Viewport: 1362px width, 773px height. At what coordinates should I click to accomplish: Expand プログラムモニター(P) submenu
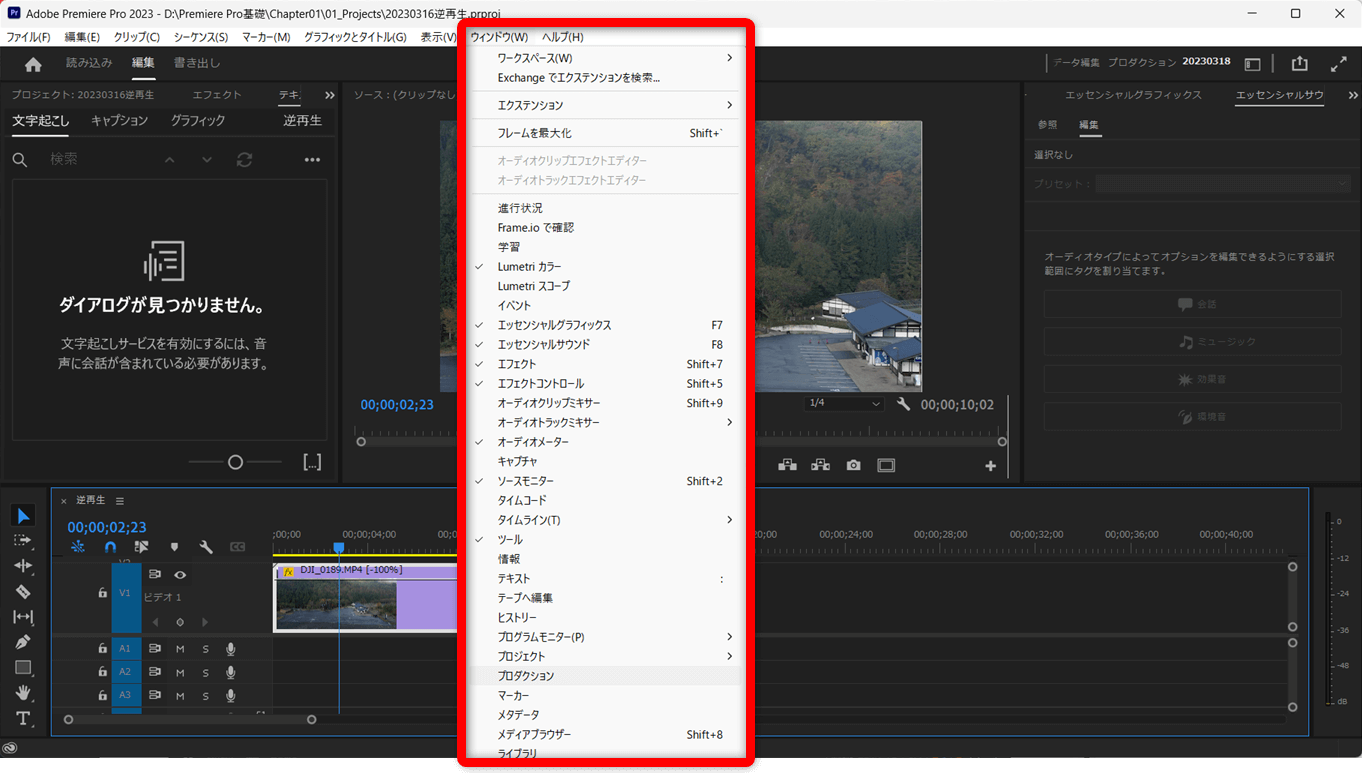[604, 637]
